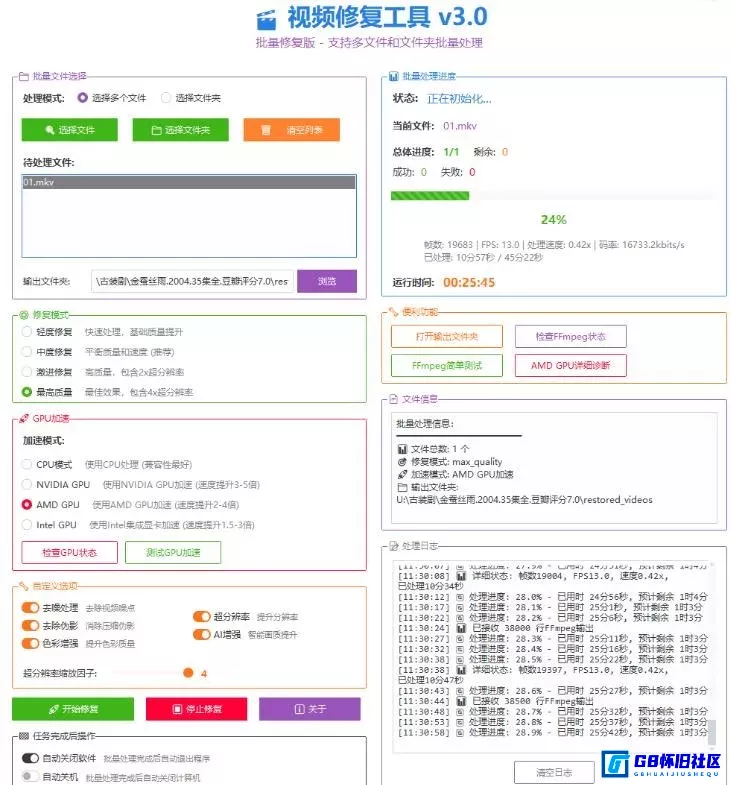Image resolution: width=731 pixels, height=785 pixels.
Task: Click the notepad icon beside 处理日志
Action: coord(394,546)
